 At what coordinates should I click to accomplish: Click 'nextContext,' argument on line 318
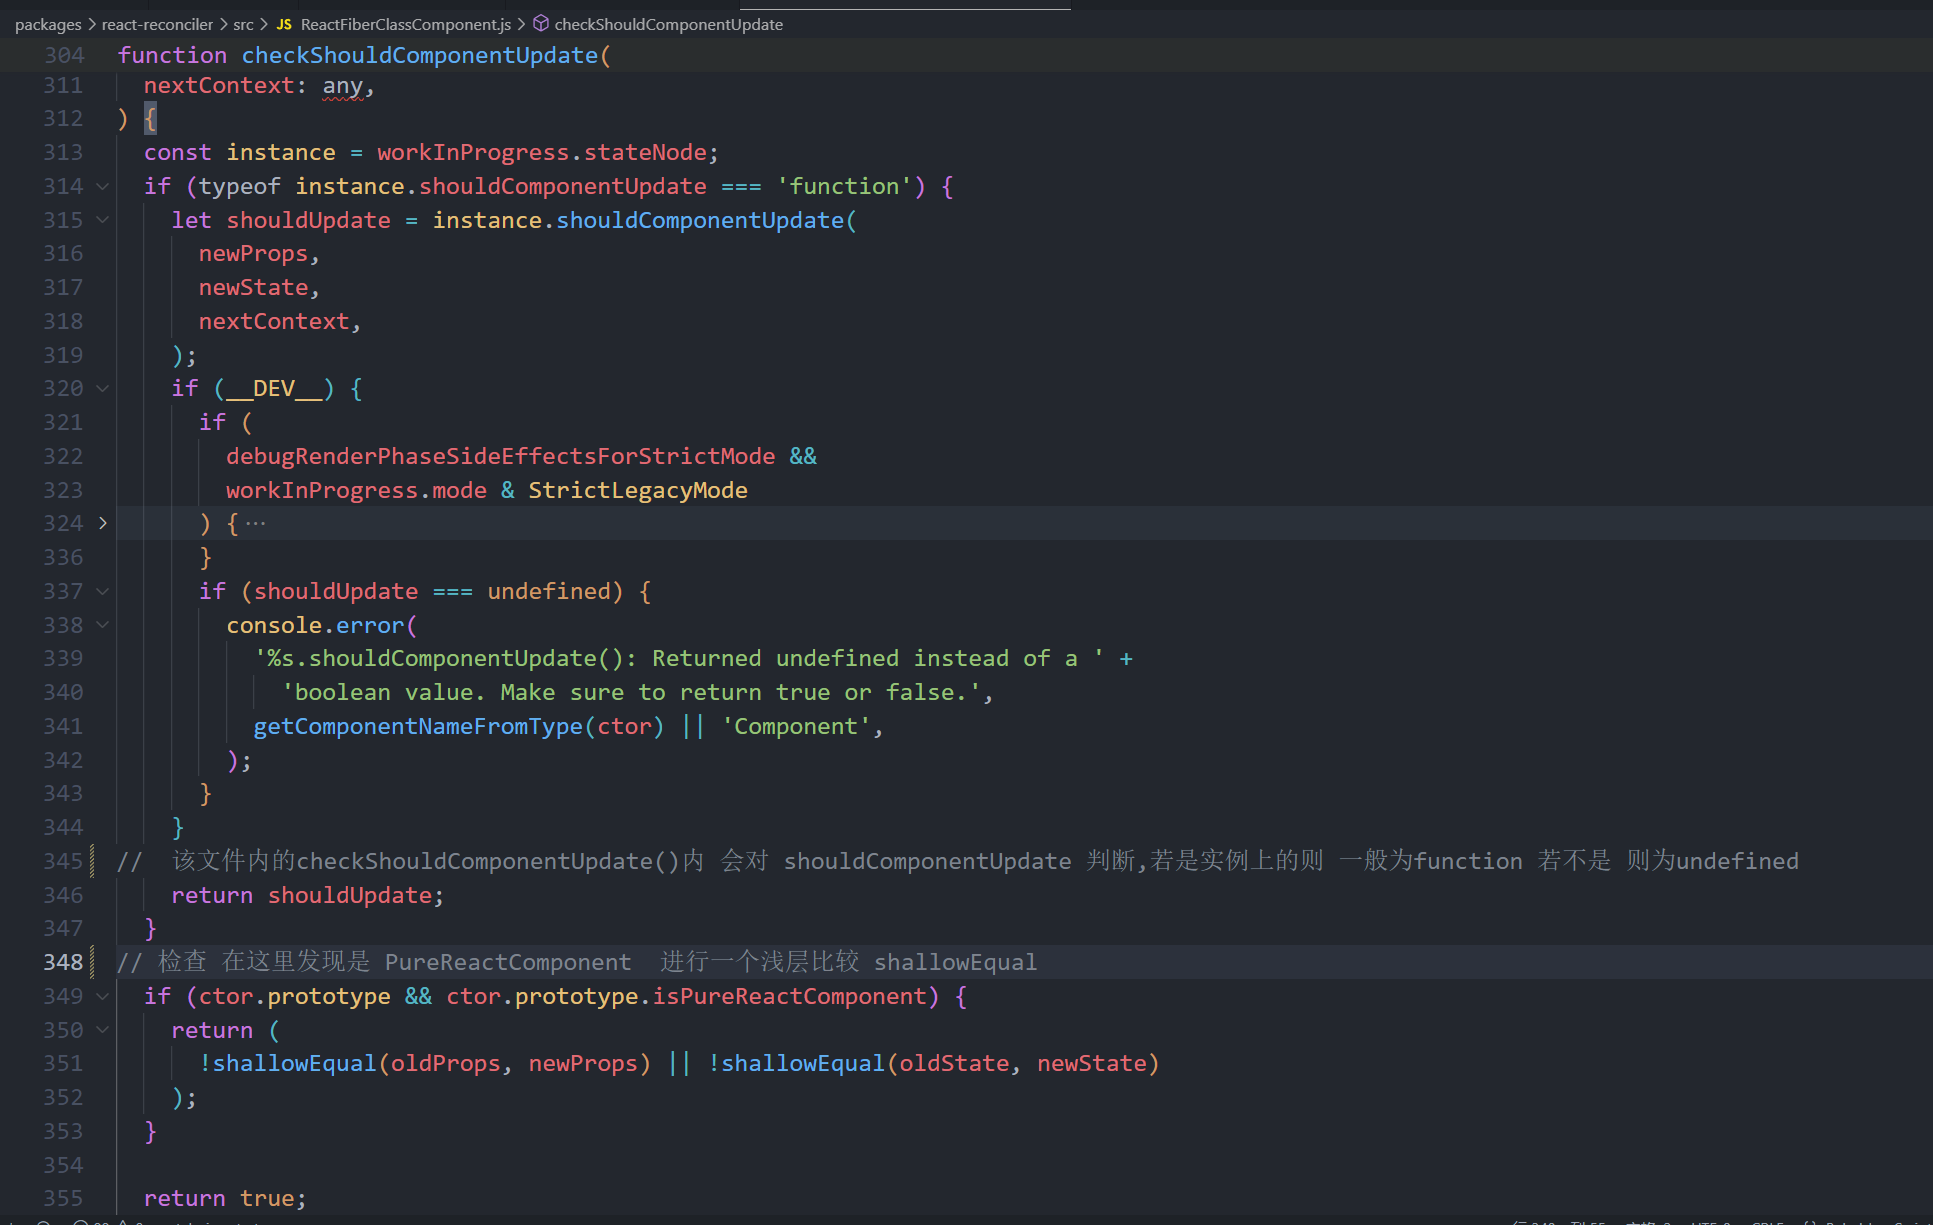point(280,321)
